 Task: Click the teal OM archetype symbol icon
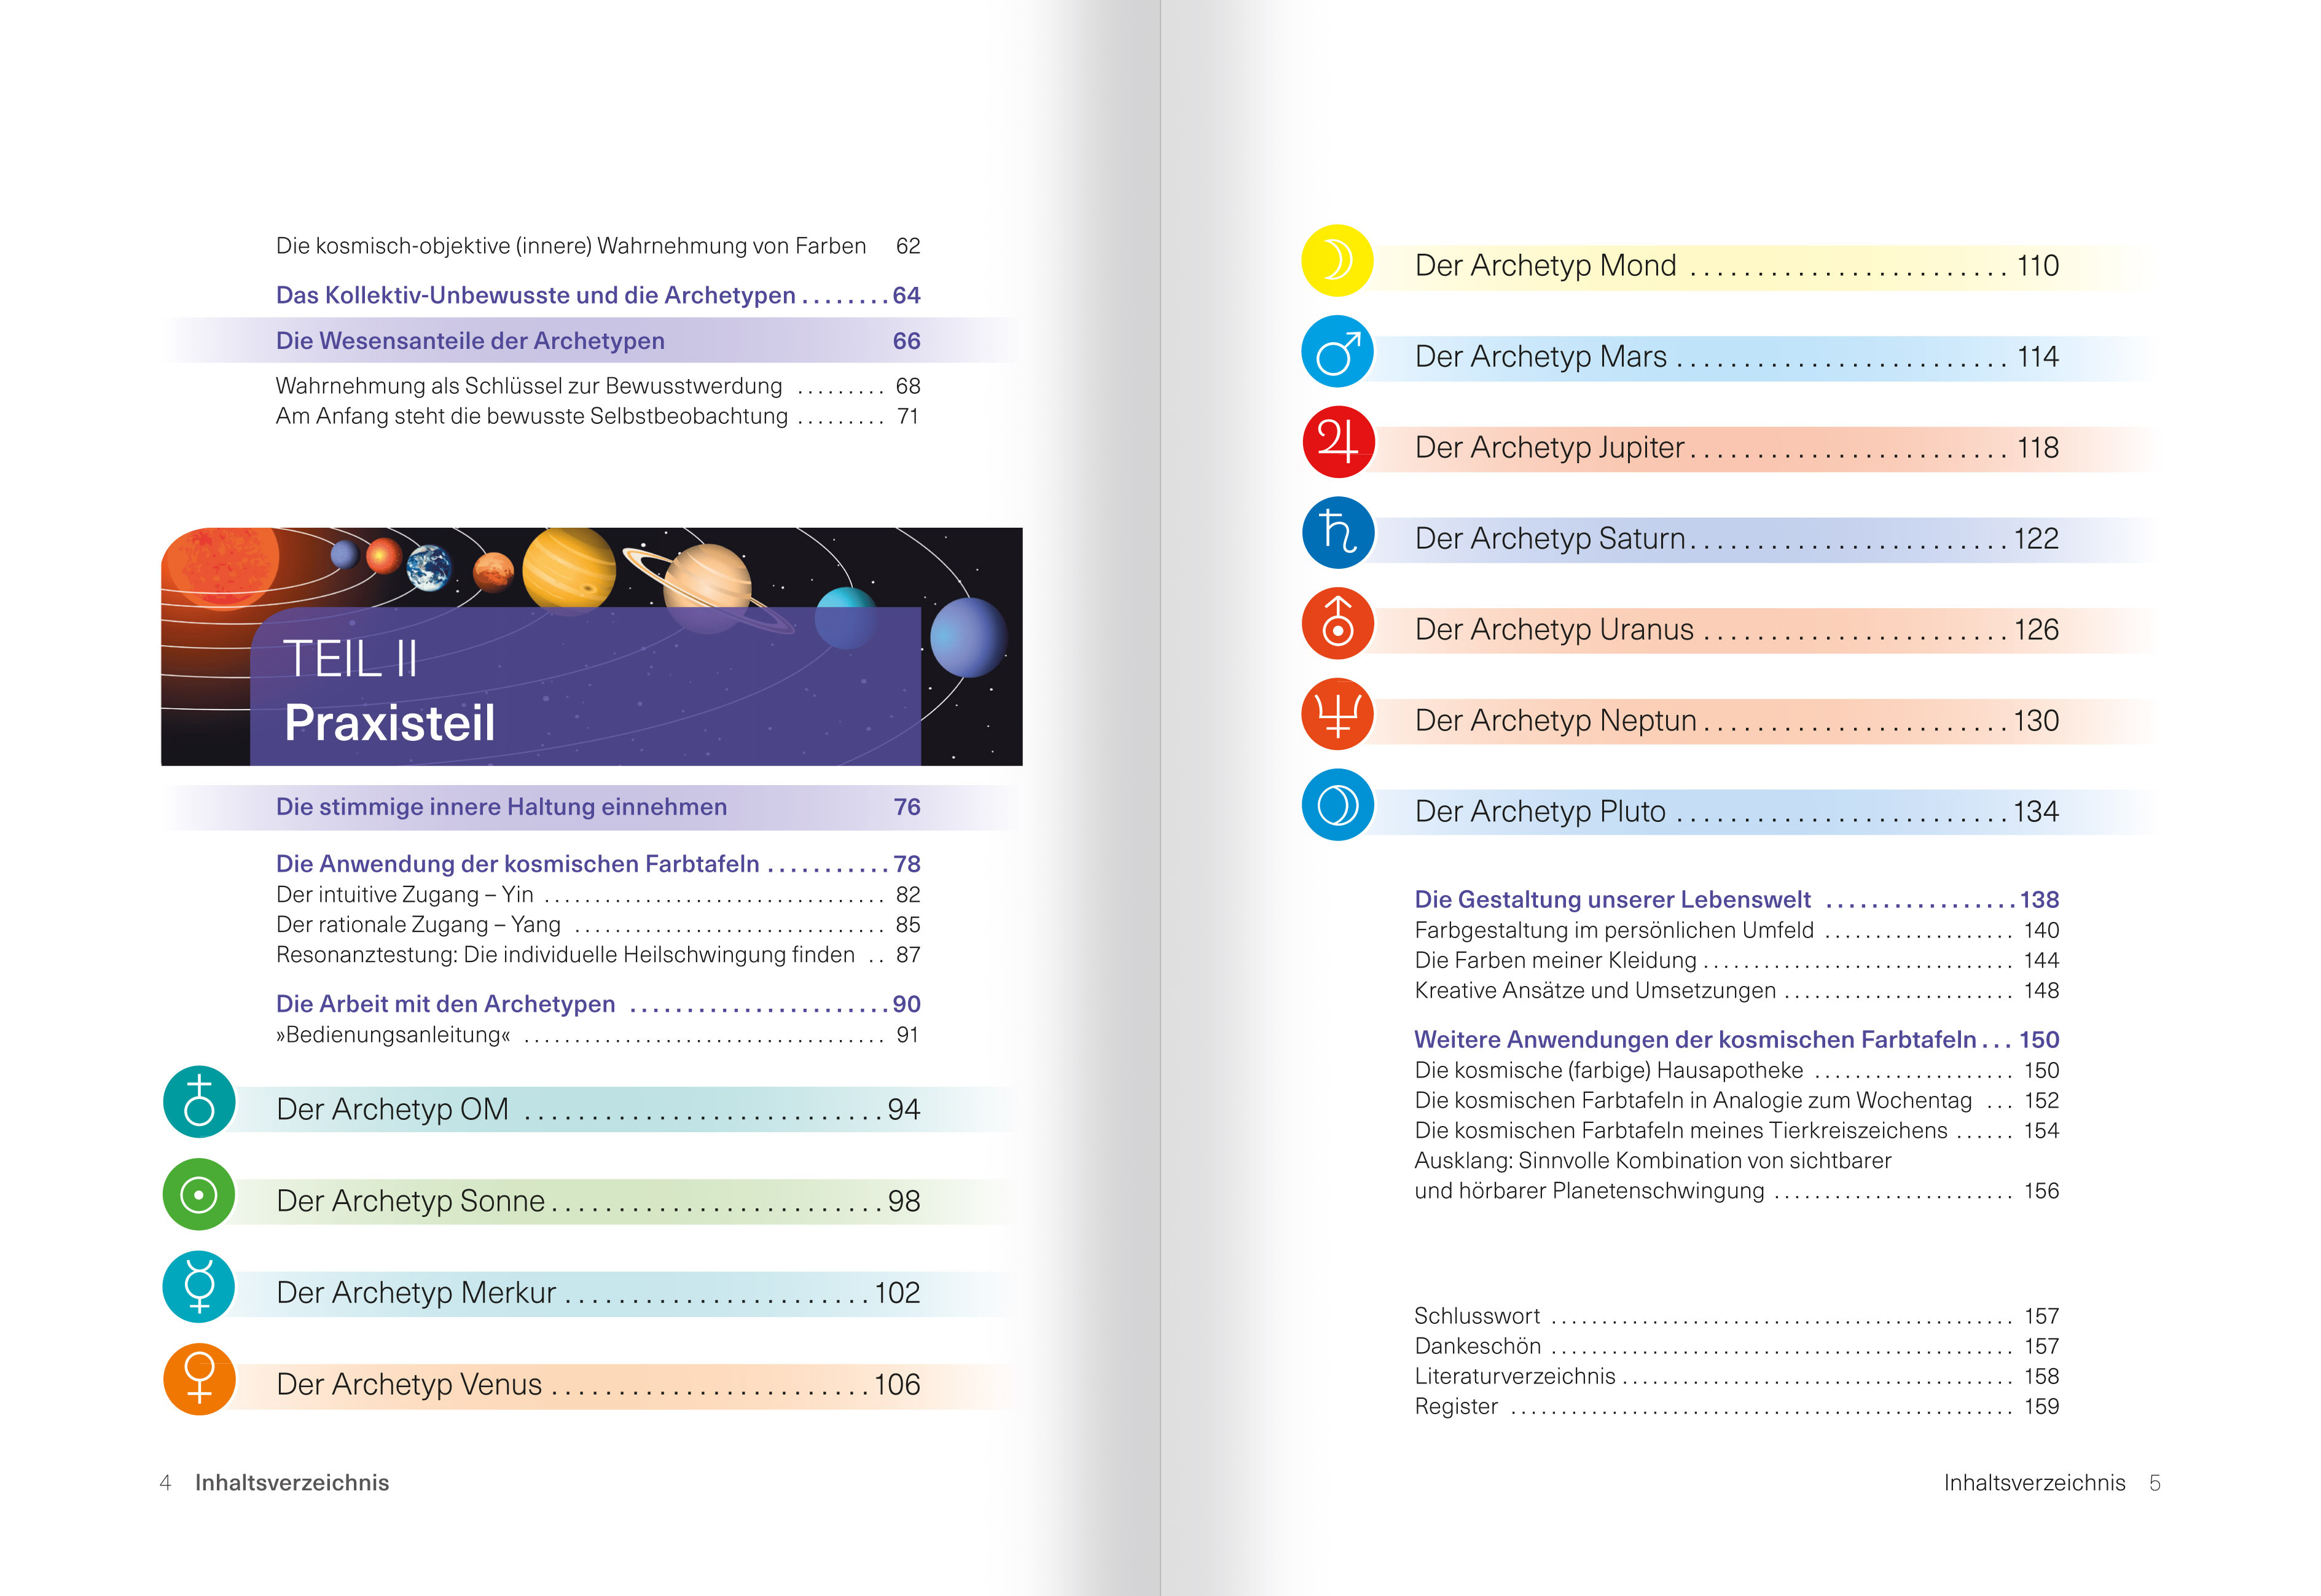(x=199, y=1102)
